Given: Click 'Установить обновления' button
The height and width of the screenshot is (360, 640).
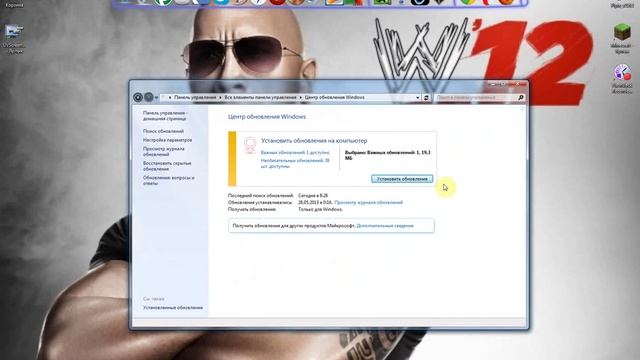Looking at the screenshot, I should point(402,179).
